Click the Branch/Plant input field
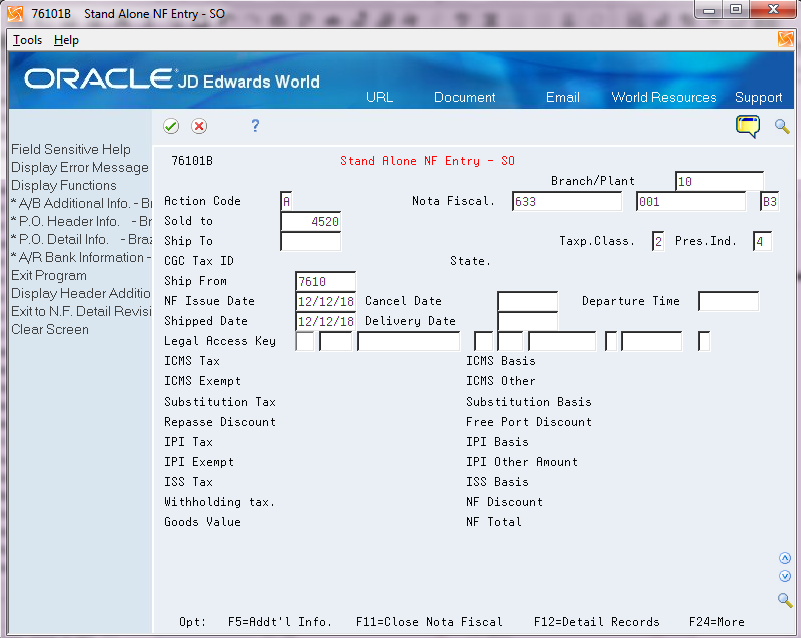The height and width of the screenshot is (638, 801). point(719,181)
